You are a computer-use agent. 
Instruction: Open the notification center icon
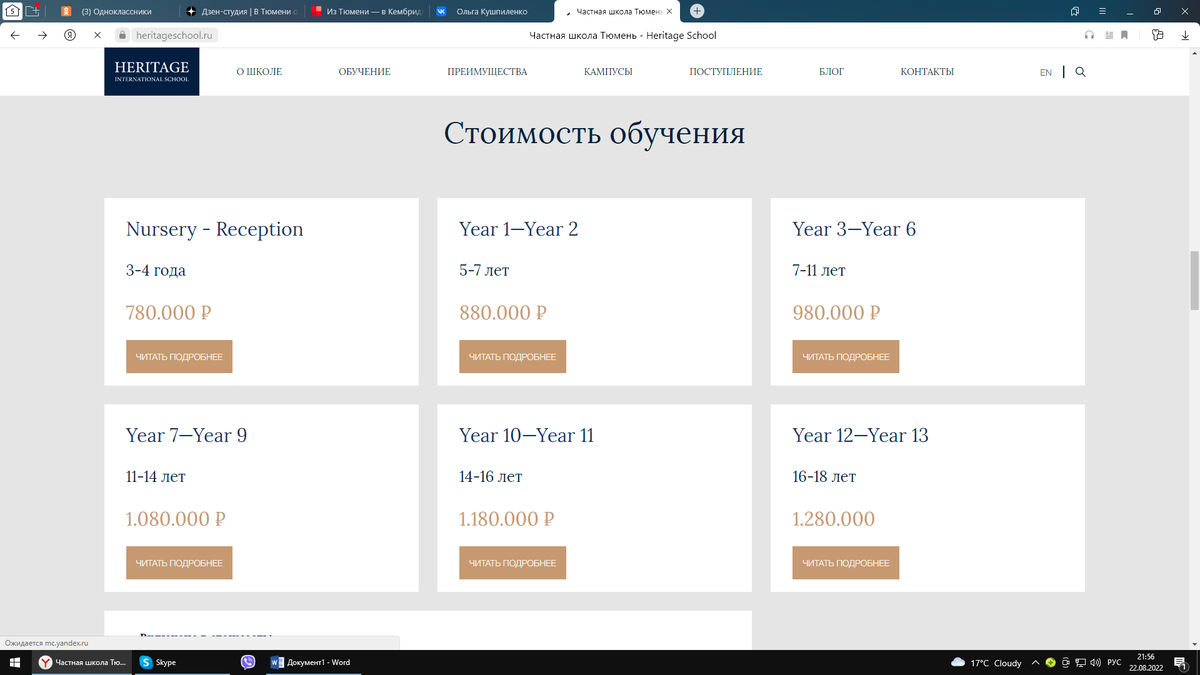pyautogui.click(x=1183, y=662)
